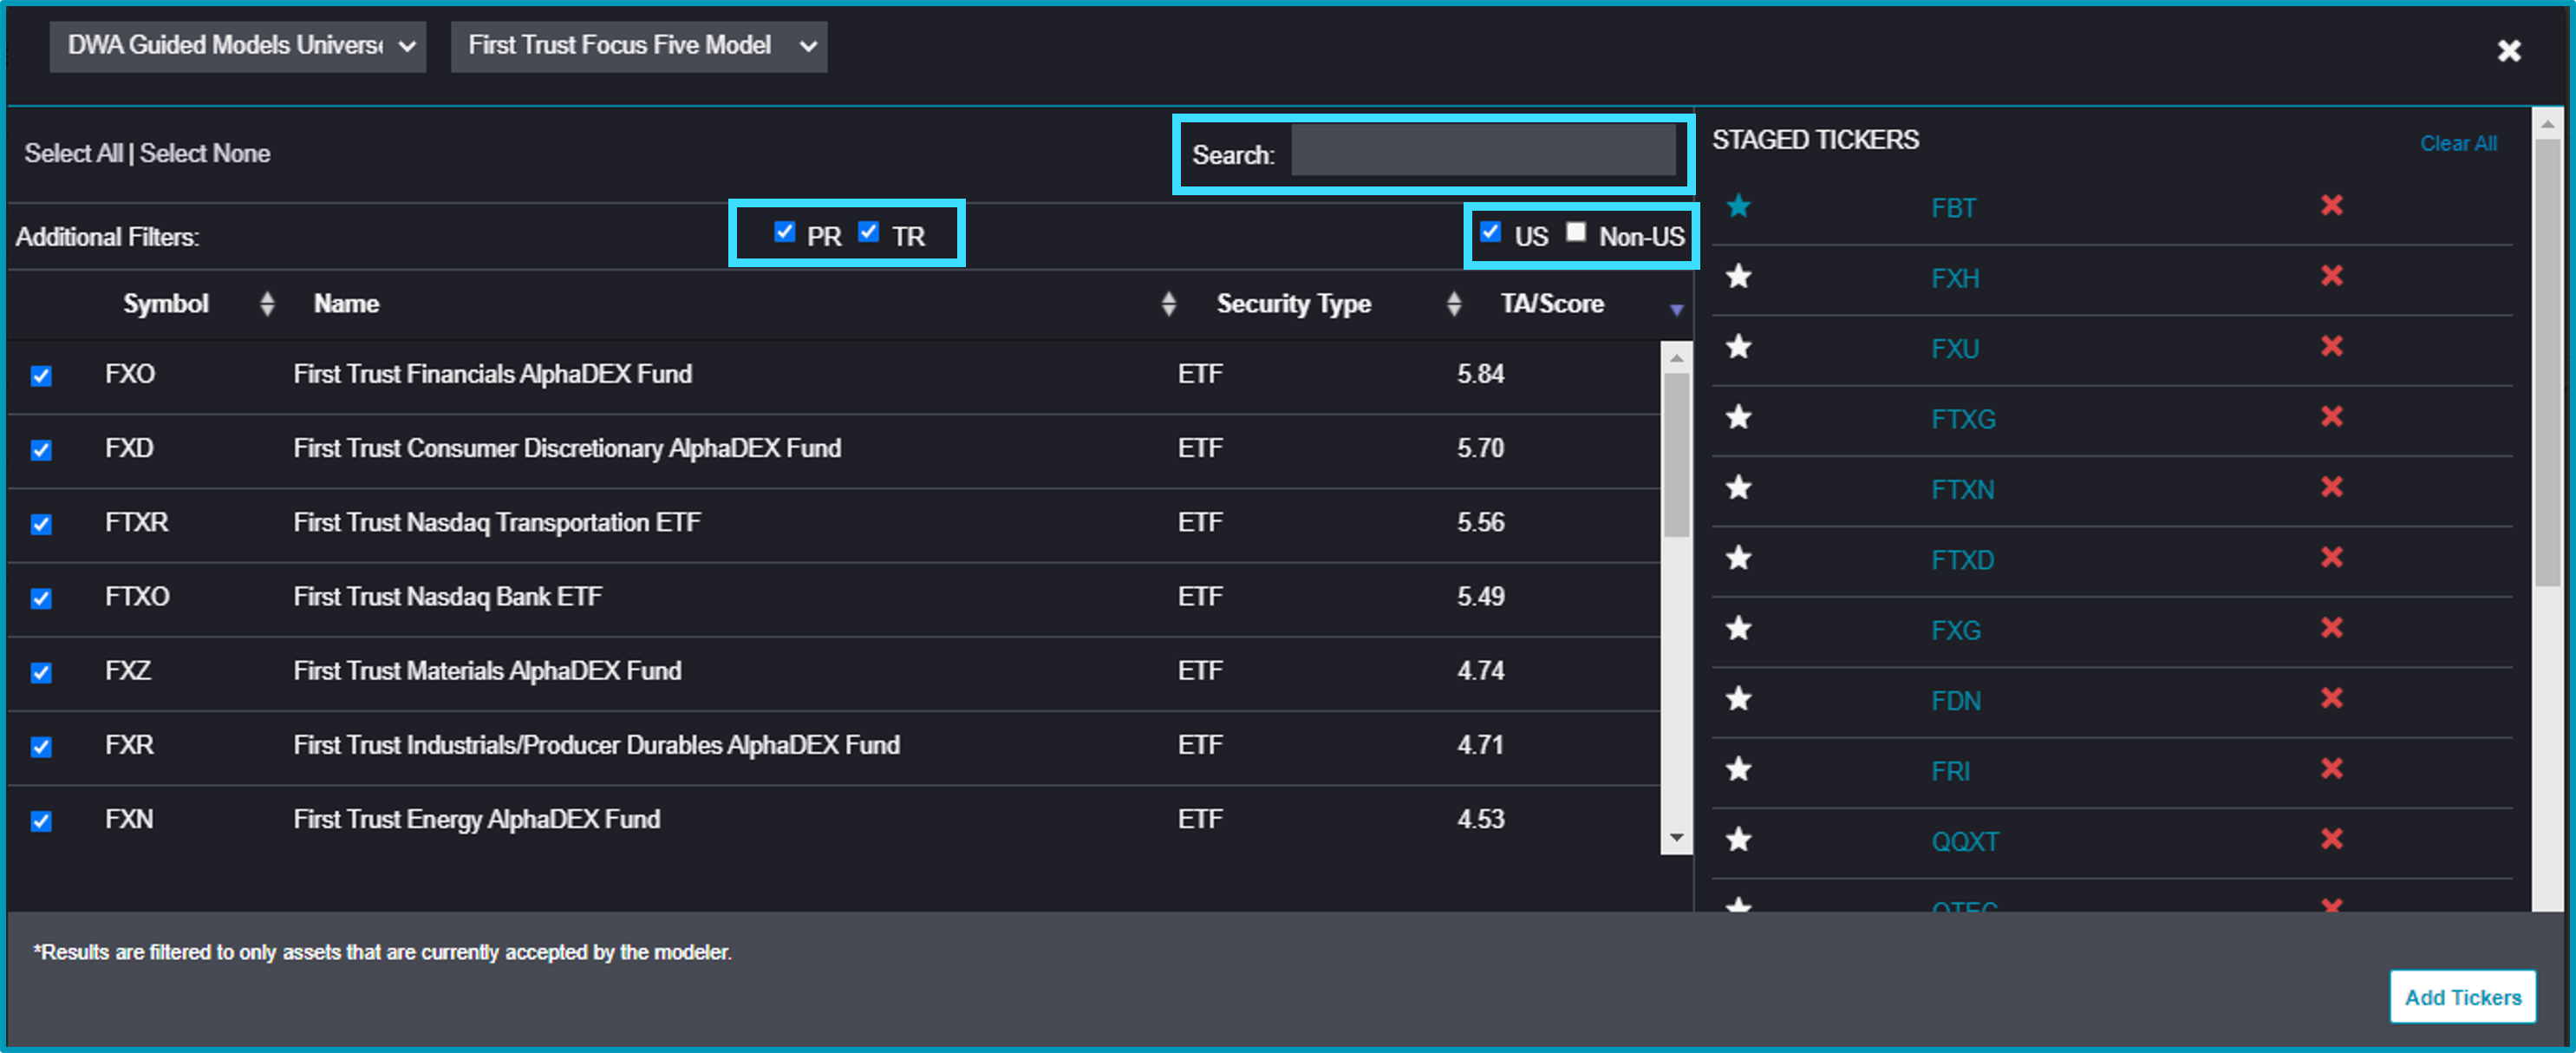Remove FBT from staged tickers
The height and width of the screenshot is (1053, 2576).
pyautogui.click(x=2332, y=205)
